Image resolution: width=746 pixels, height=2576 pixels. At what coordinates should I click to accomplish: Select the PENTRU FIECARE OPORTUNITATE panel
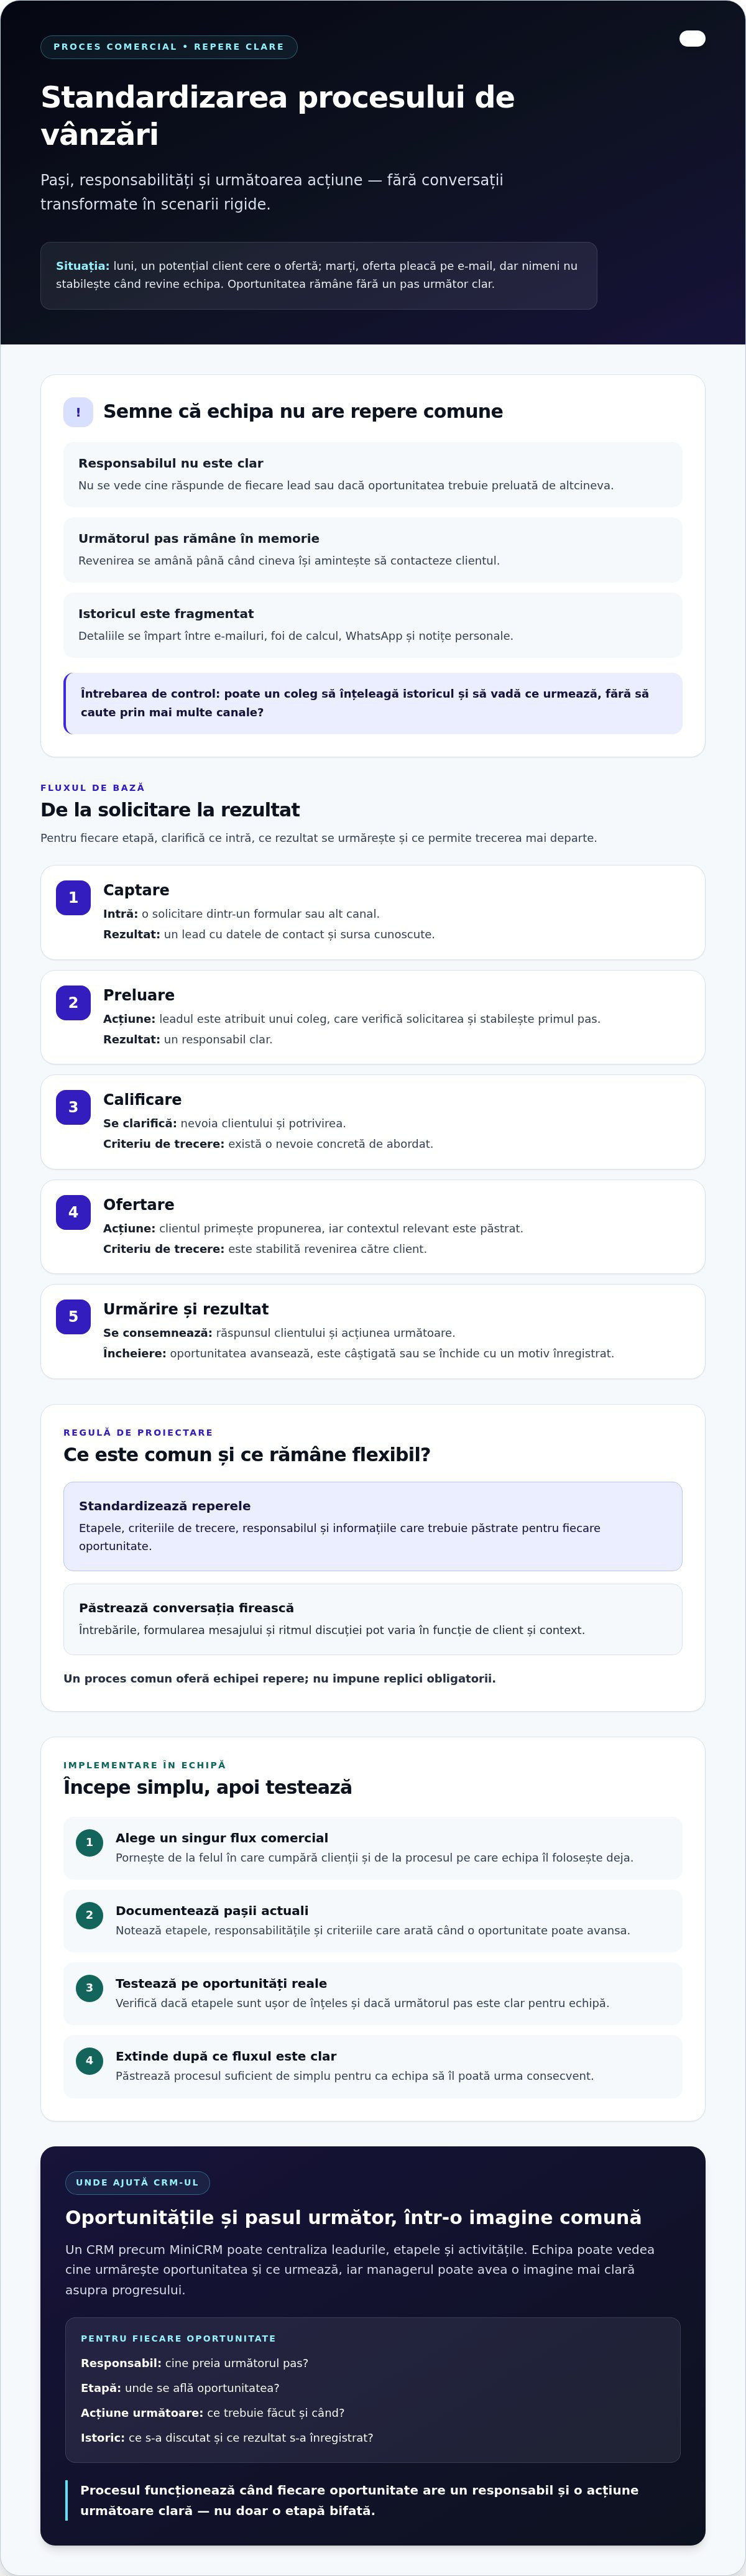[373, 2389]
